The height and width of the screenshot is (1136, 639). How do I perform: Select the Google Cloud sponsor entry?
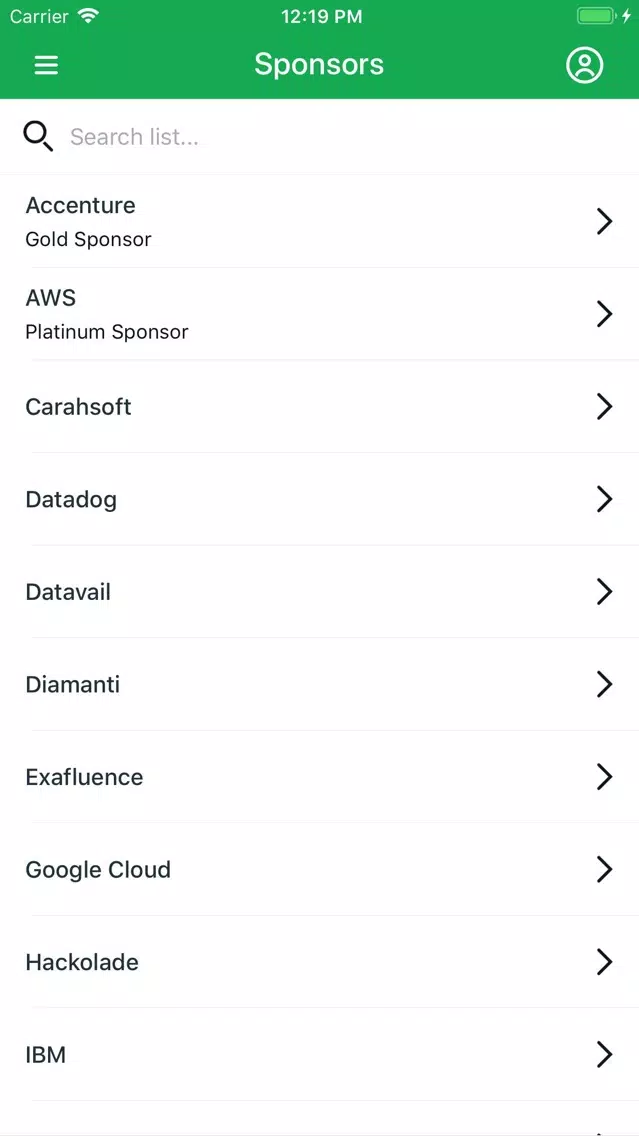tap(320, 869)
